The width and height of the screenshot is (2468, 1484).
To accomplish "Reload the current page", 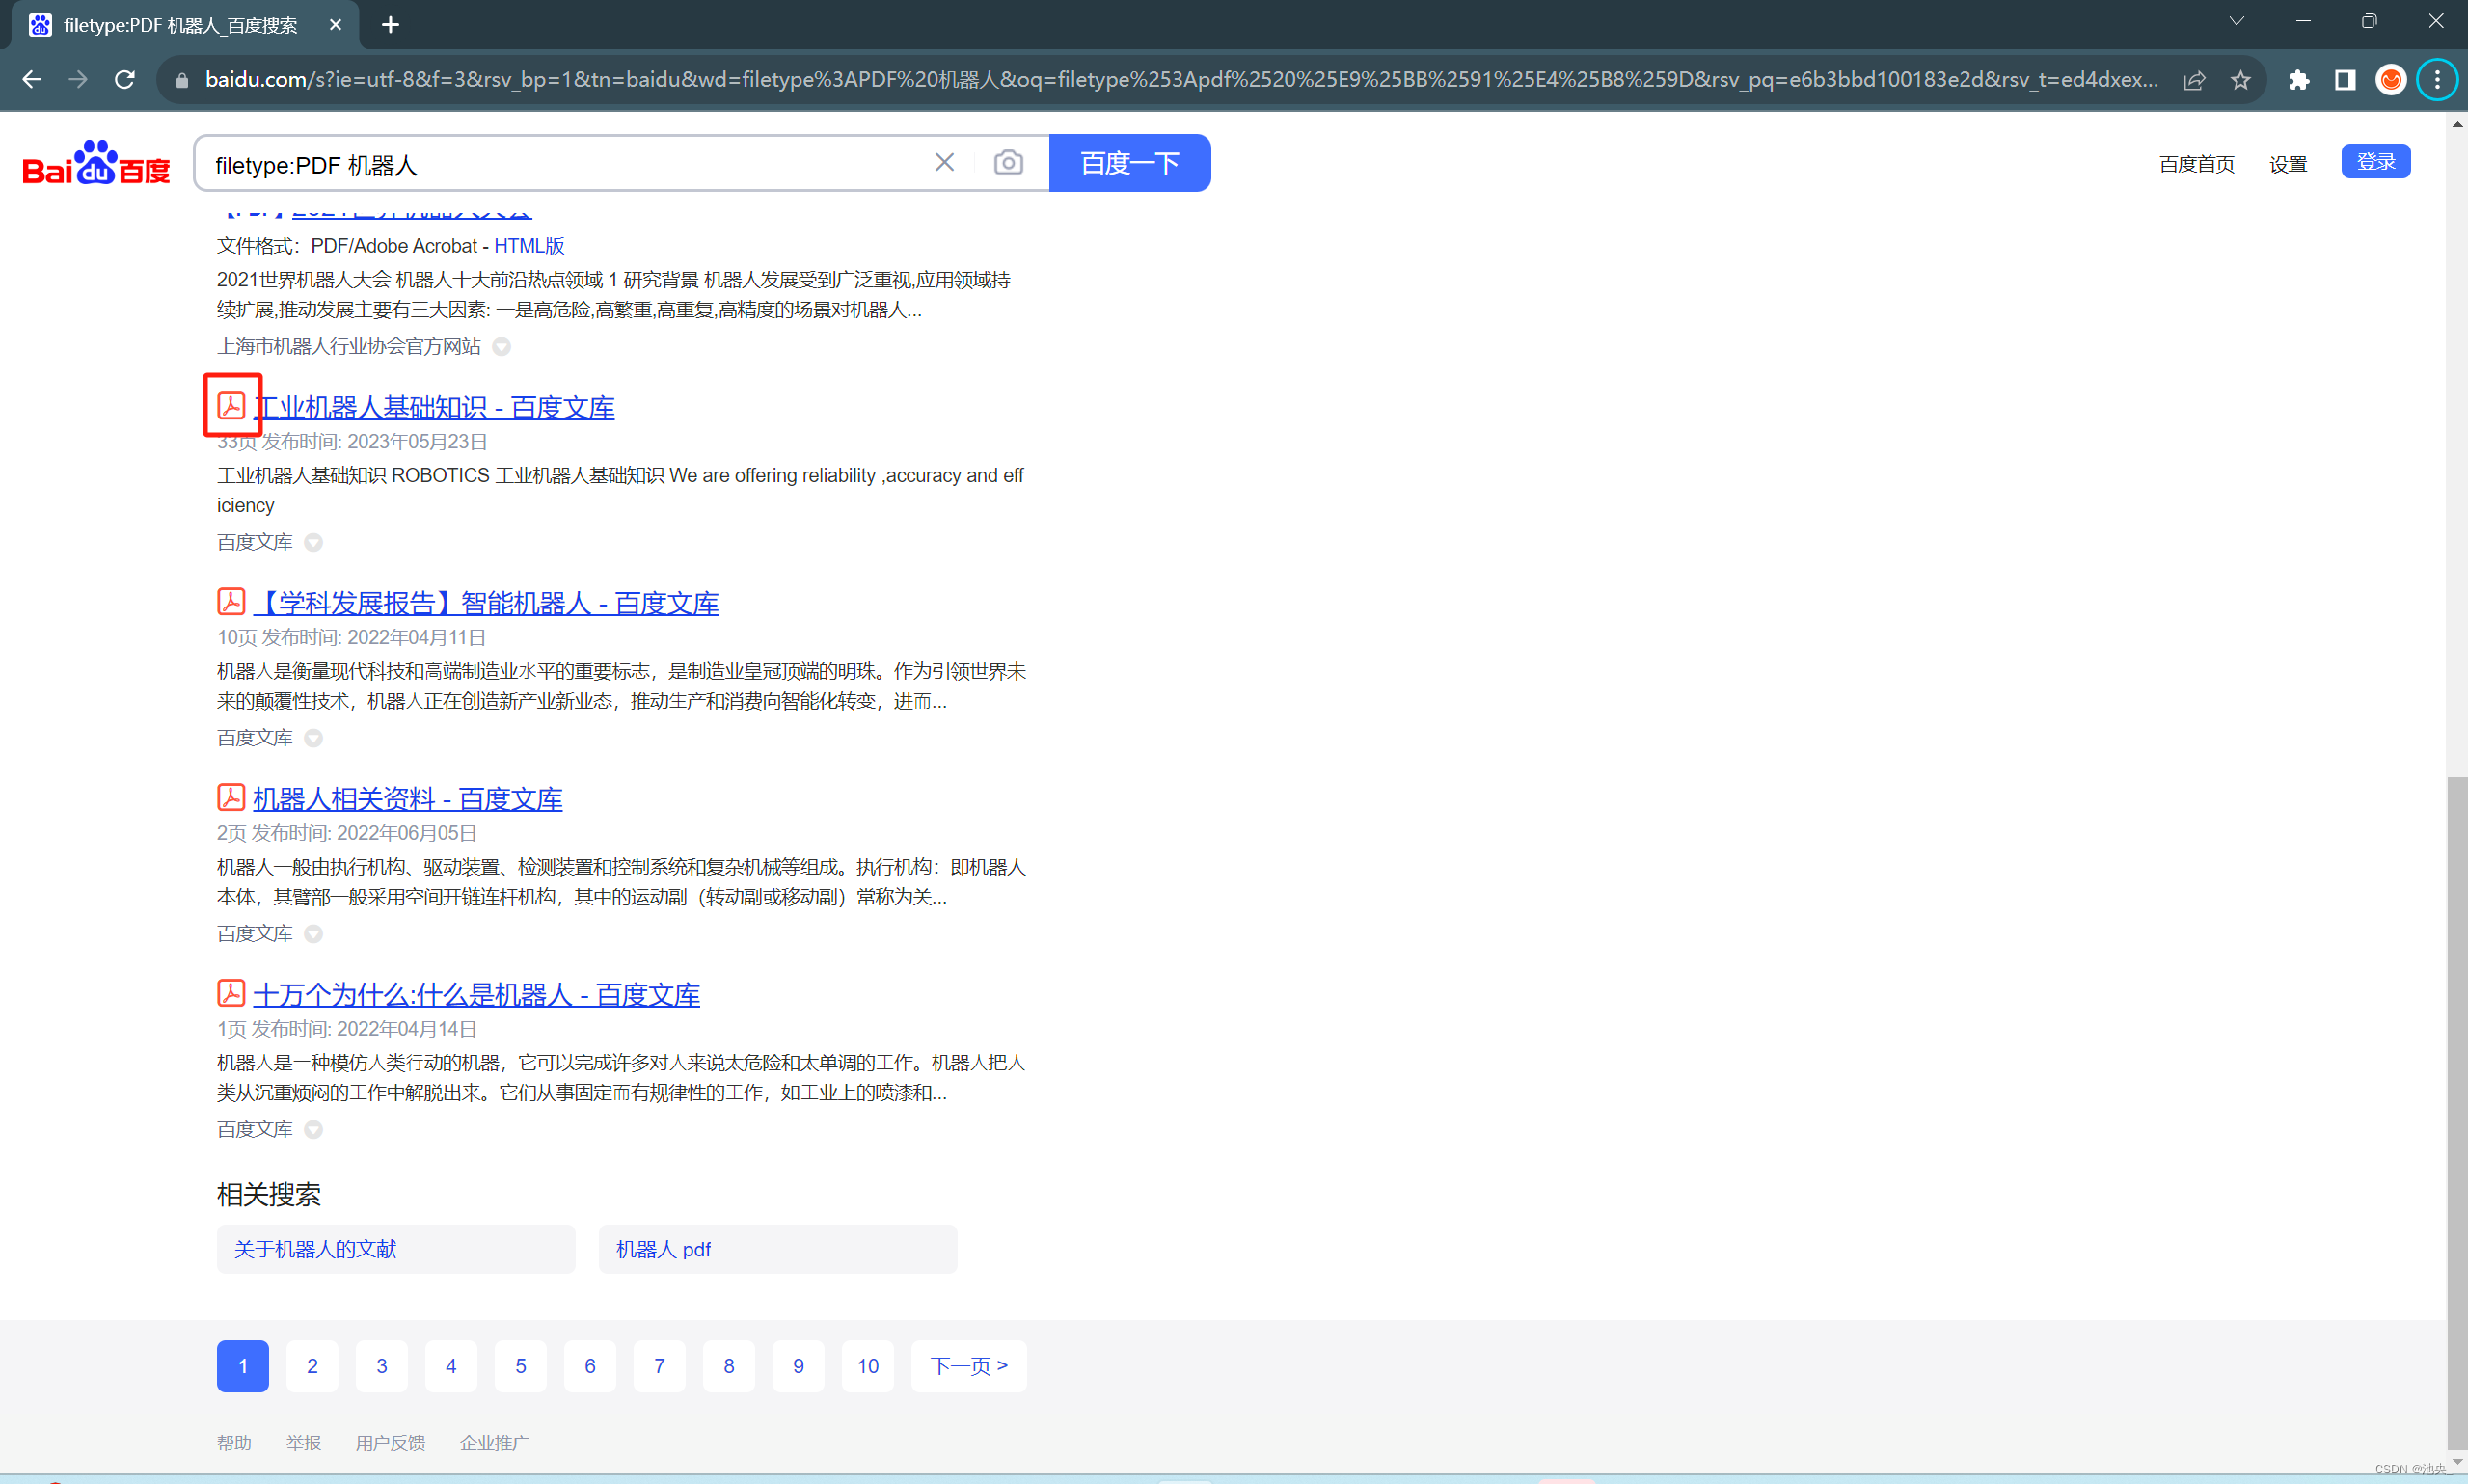I will click(x=124, y=79).
